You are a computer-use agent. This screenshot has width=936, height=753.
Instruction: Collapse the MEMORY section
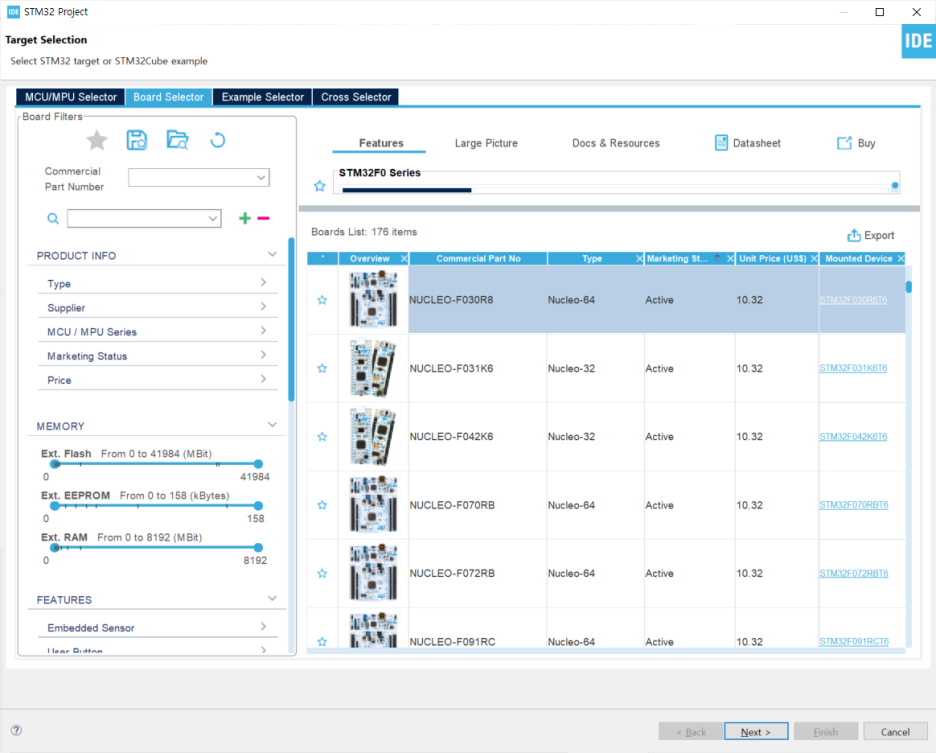pos(272,425)
